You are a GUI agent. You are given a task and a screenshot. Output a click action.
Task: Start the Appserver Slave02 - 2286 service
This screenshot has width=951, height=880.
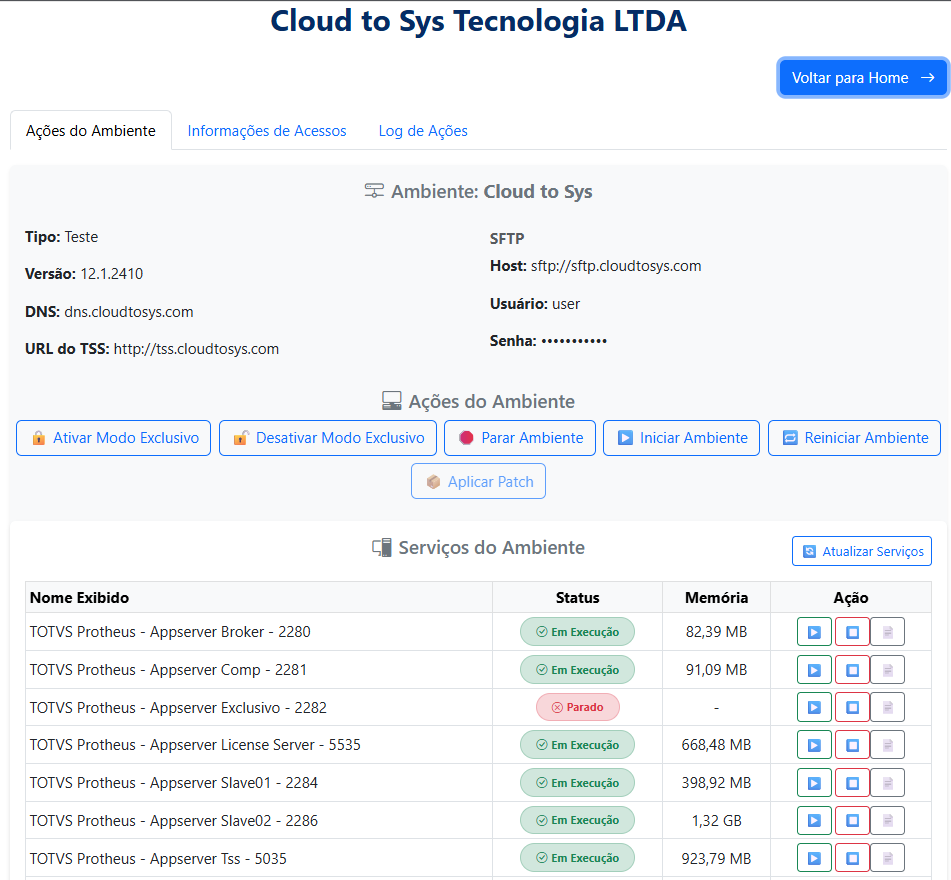pos(814,820)
